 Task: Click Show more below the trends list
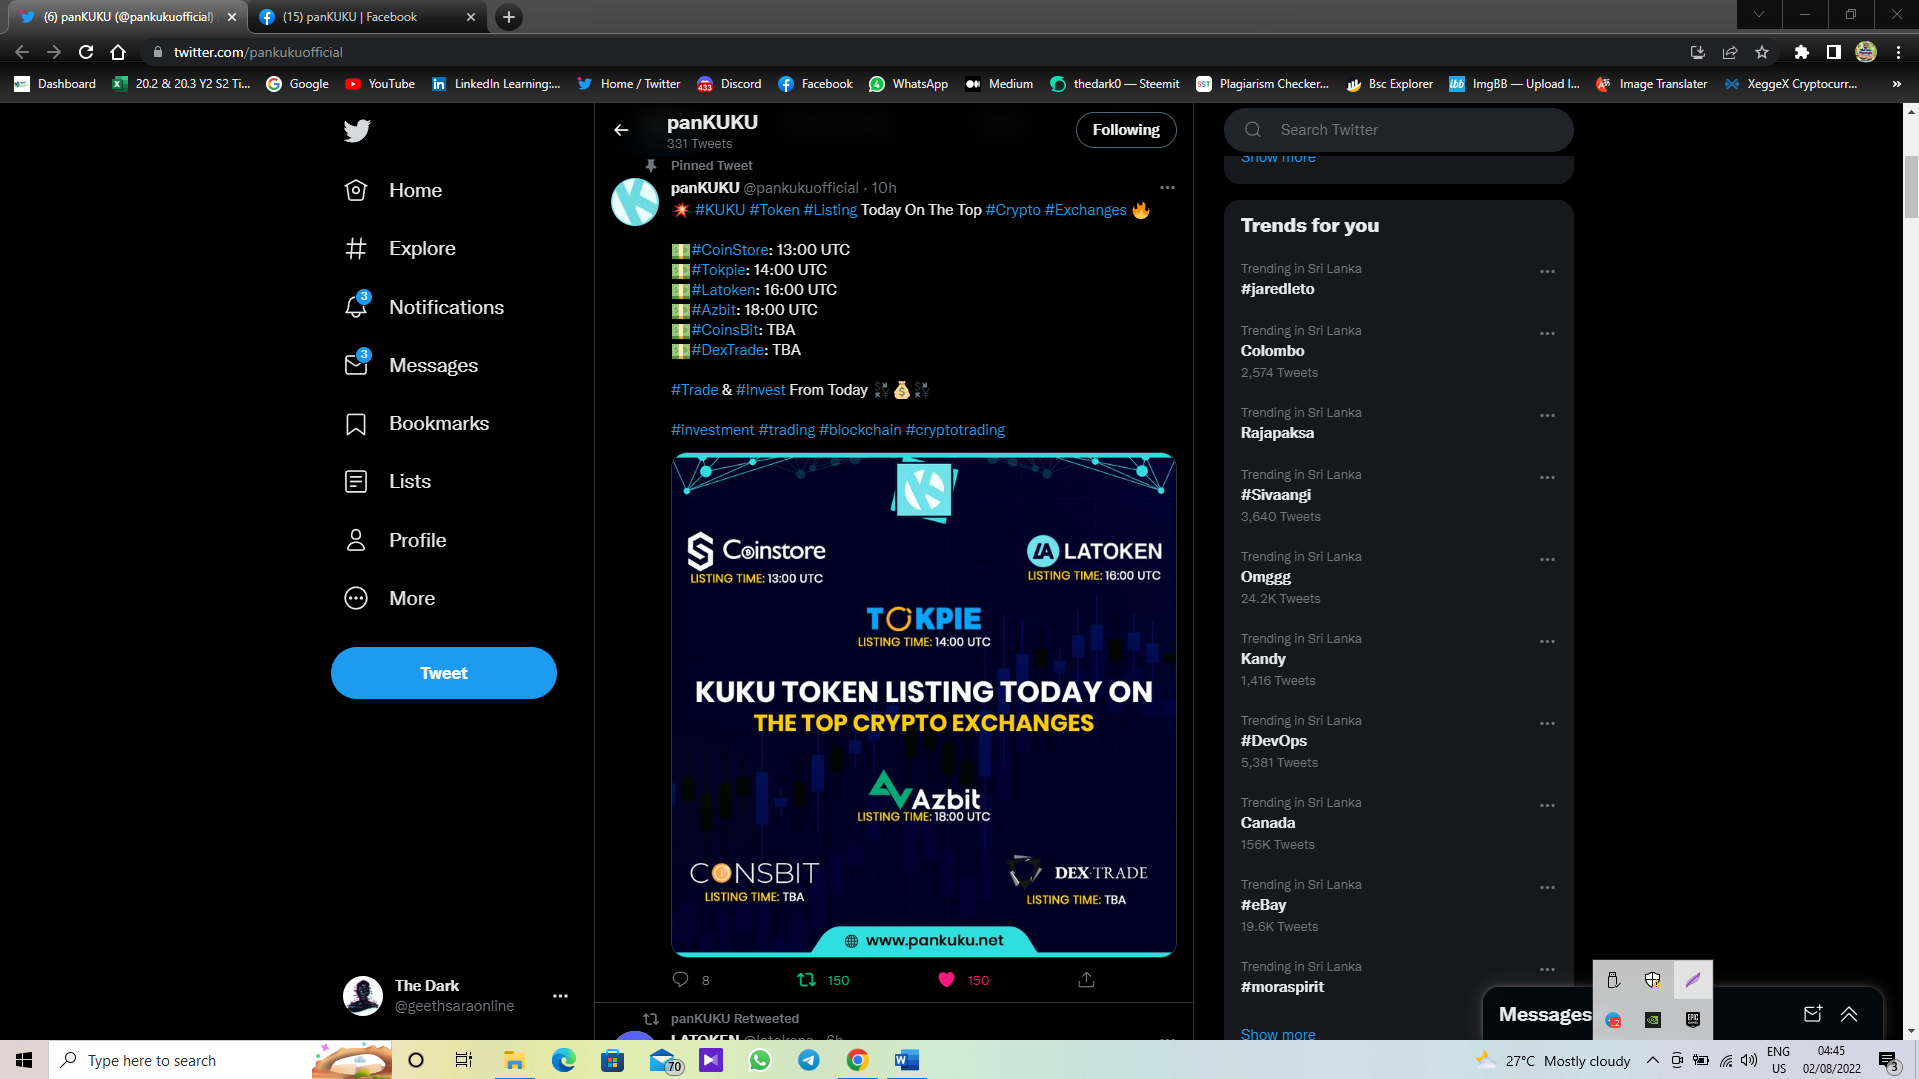[x=1278, y=1034]
